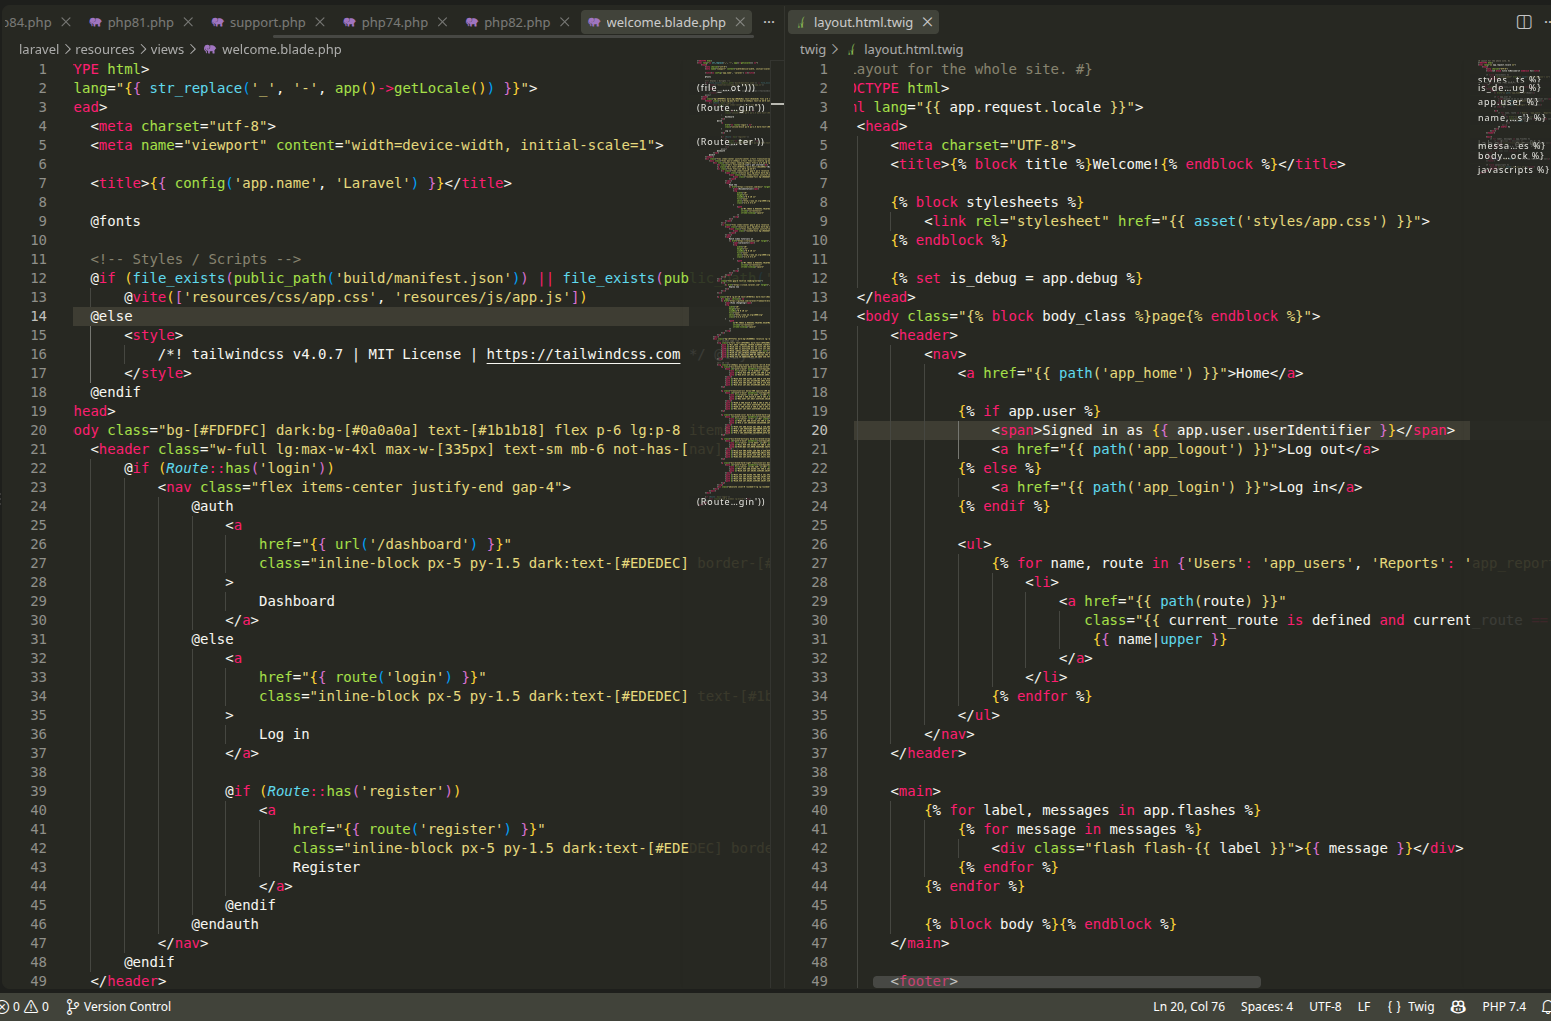Close the support.php tab
This screenshot has width=1551, height=1021.
(x=320, y=22)
